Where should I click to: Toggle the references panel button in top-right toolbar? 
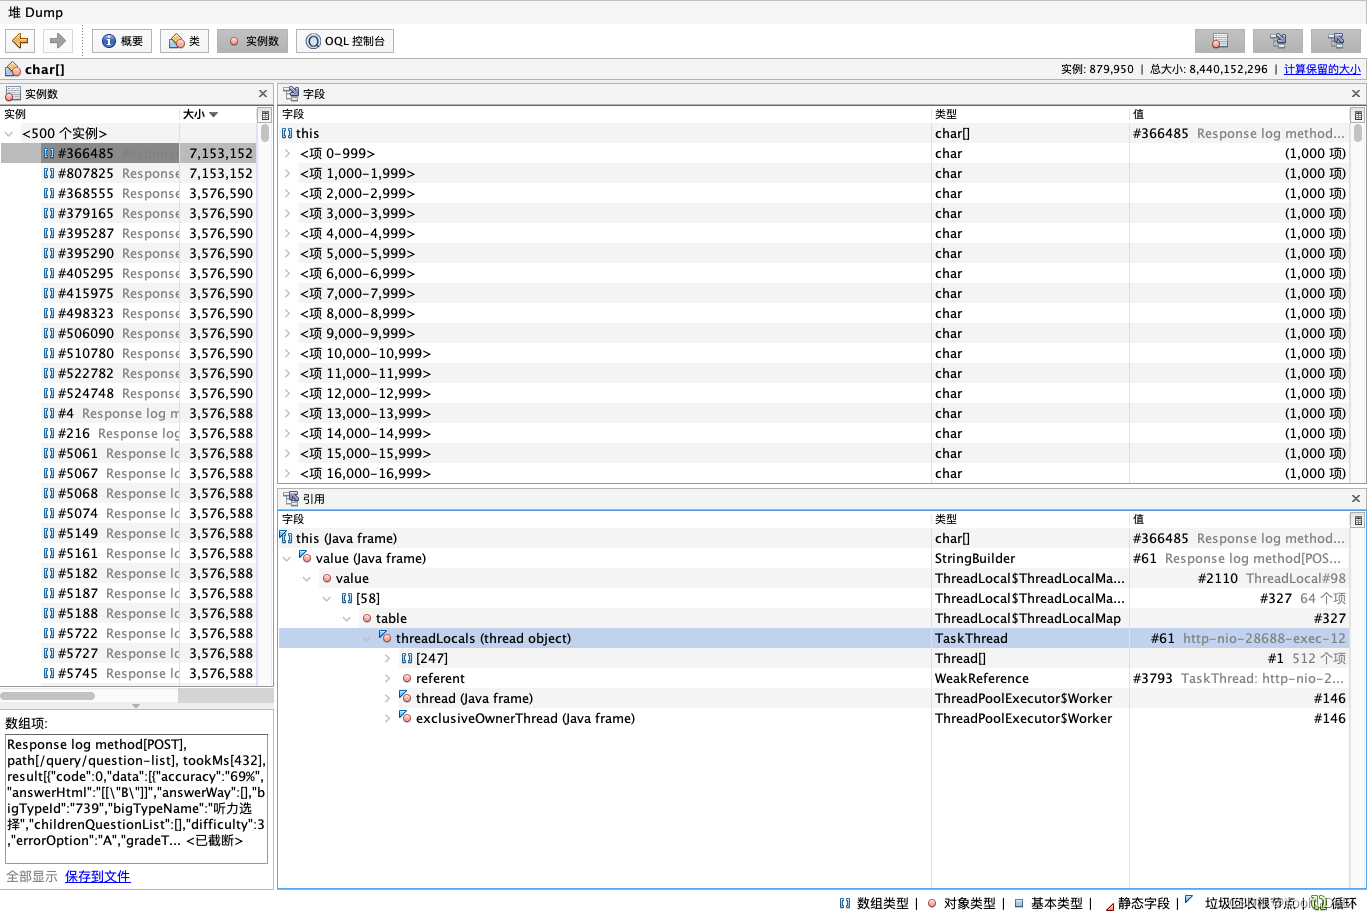pyautogui.click(x=1336, y=41)
